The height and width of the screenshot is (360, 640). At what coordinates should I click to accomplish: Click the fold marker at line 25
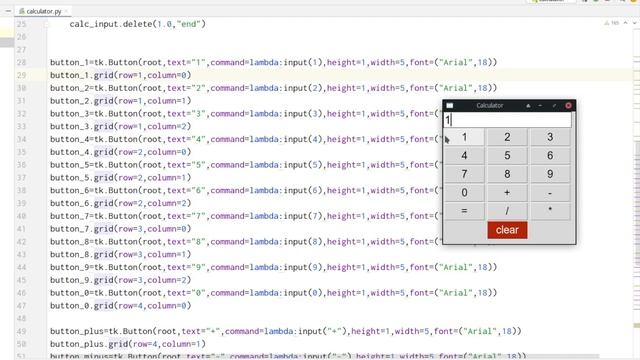coord(46,24)
